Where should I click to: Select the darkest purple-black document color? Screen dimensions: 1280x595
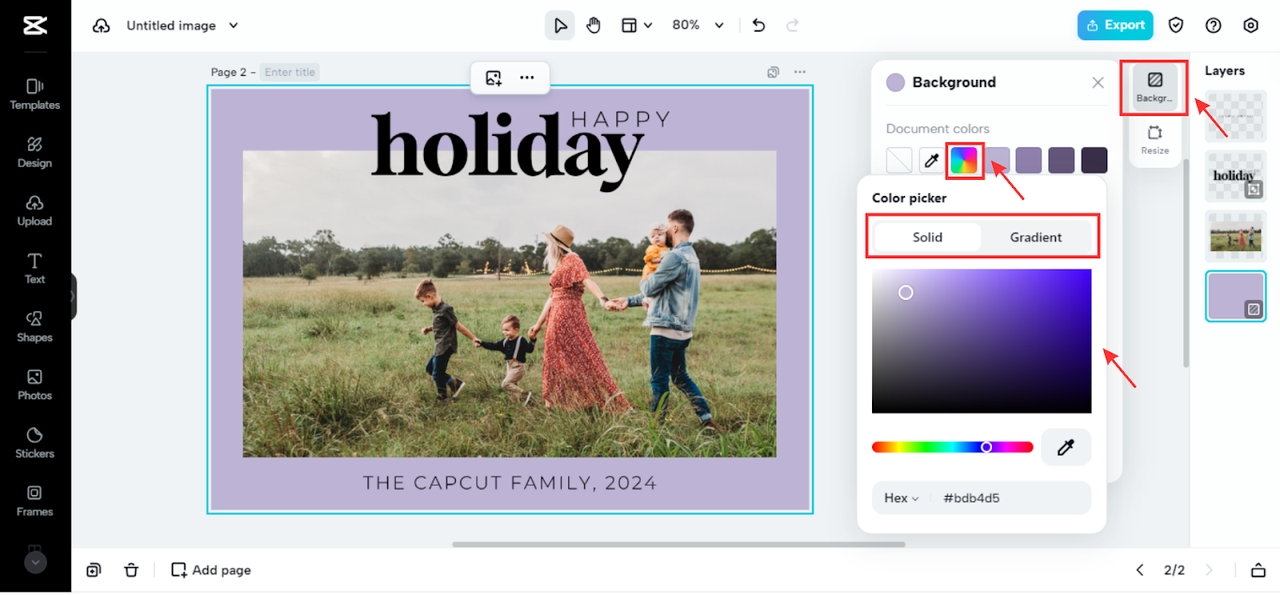pos(1094,160)
